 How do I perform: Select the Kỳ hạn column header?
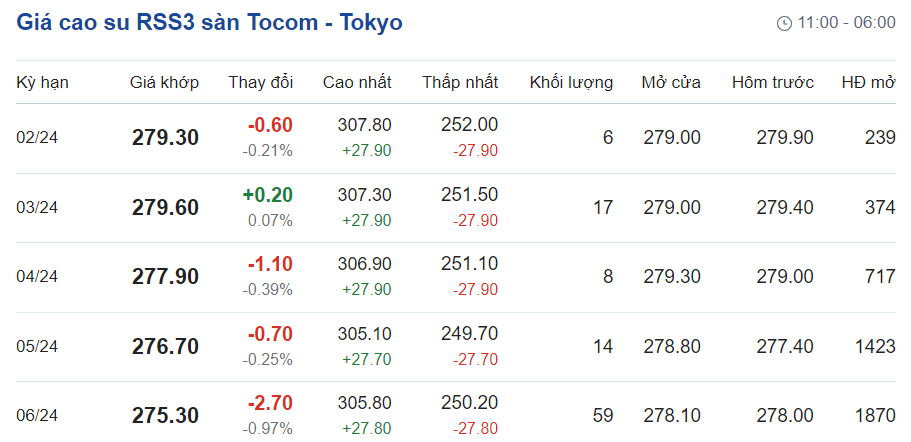42,82
